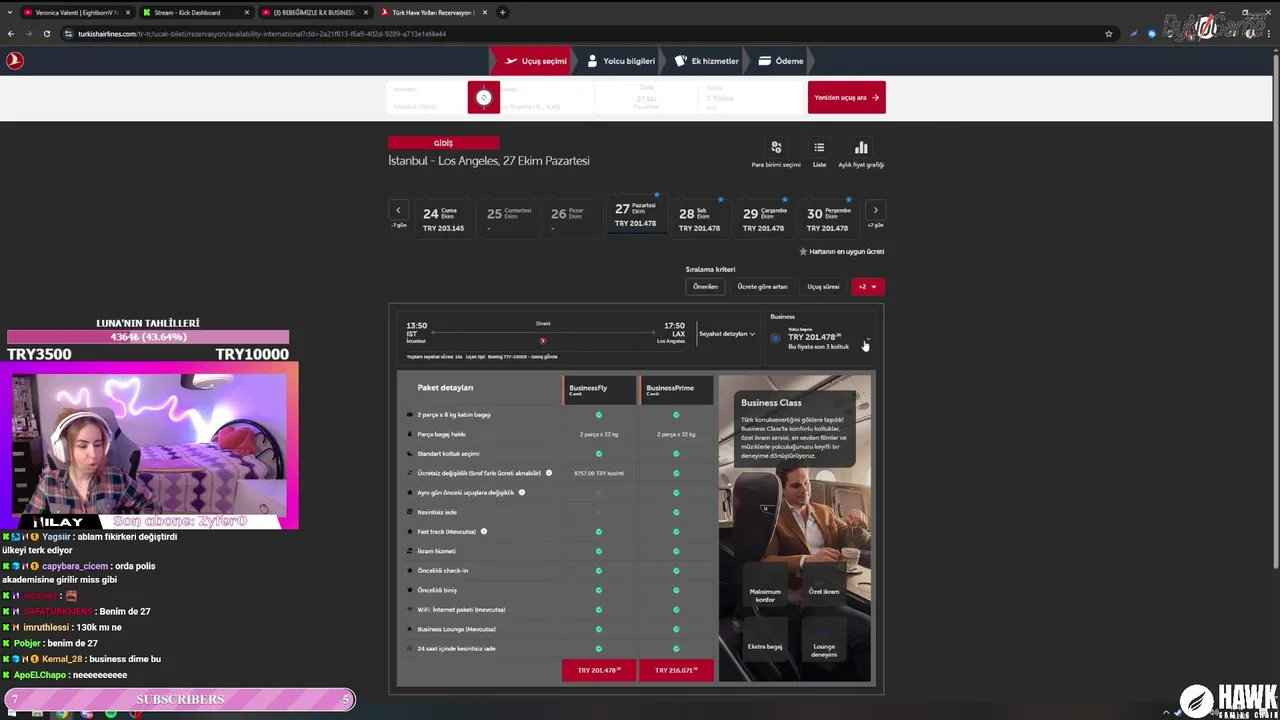Screen dimensions: 1280x720
Task: Open currency selection (Para birimi seçimi)
Action: (x=776, y=154)
